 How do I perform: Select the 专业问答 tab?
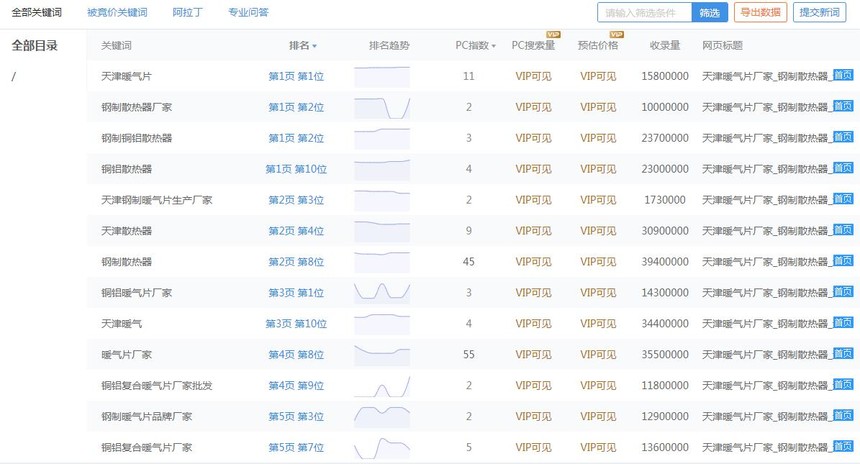(x=248, y=13)
